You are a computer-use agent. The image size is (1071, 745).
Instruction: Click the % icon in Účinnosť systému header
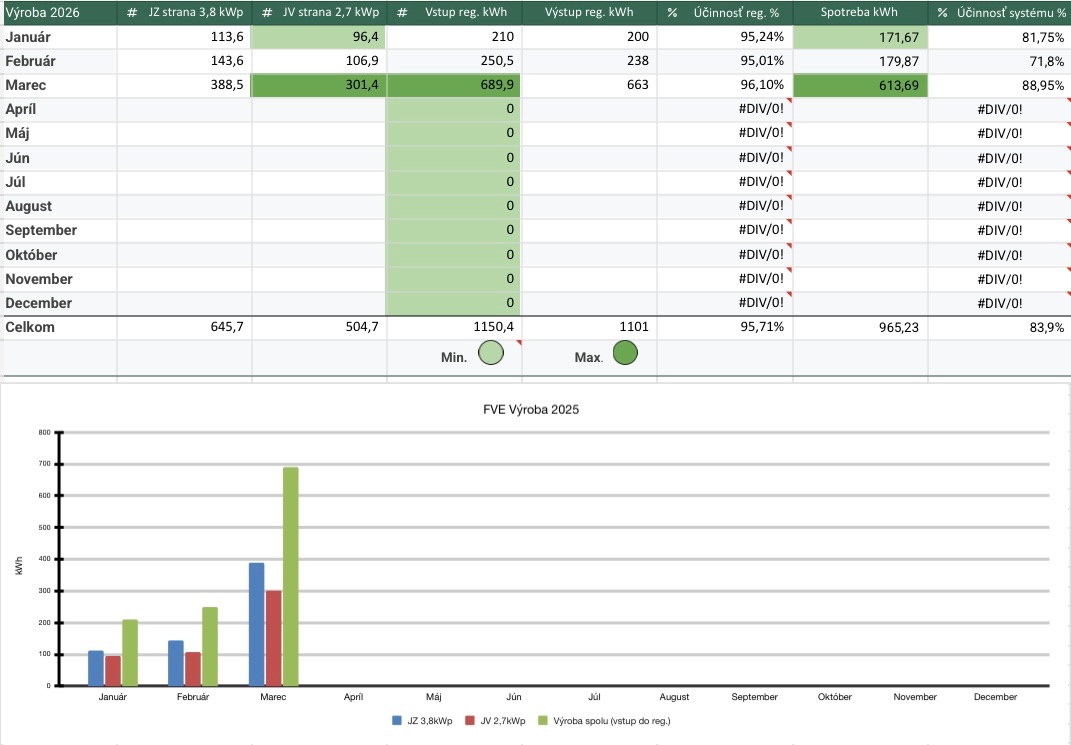(942, 13)
